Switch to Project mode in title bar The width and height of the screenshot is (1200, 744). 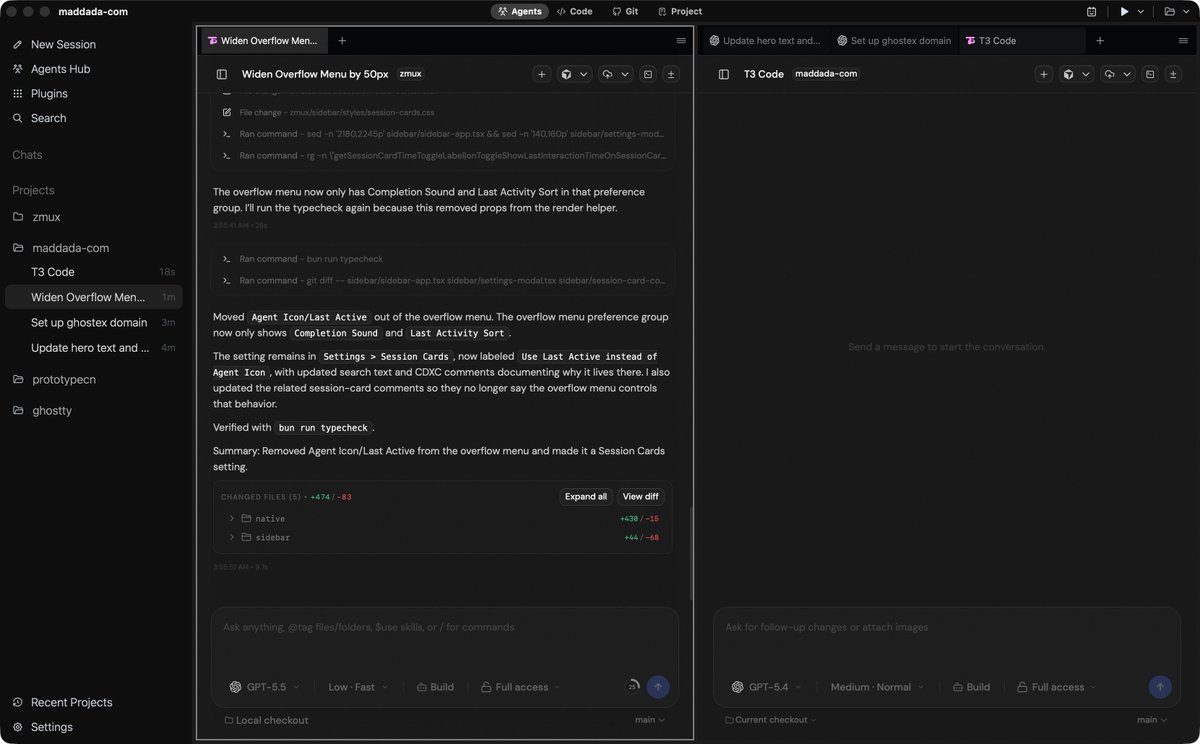click(680, 11)
